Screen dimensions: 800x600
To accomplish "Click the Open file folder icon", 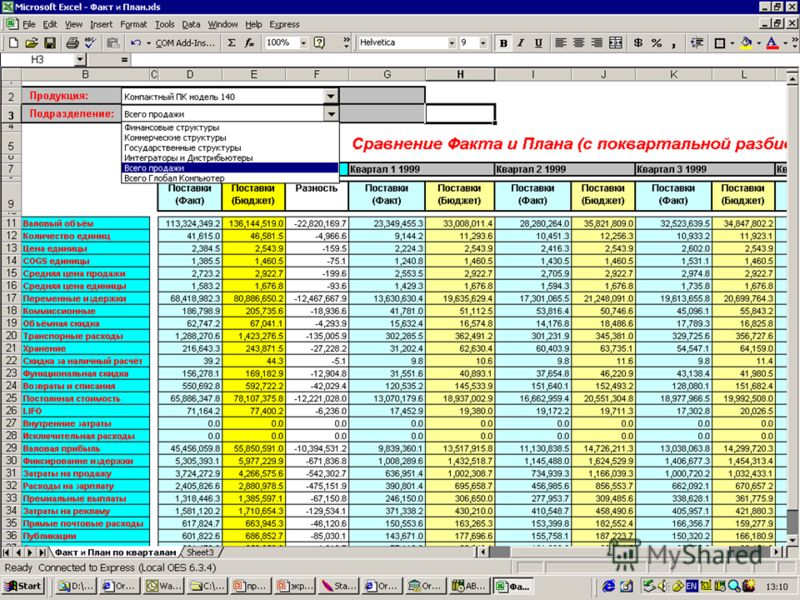I will pyautogui.click(x=32, y=43).
